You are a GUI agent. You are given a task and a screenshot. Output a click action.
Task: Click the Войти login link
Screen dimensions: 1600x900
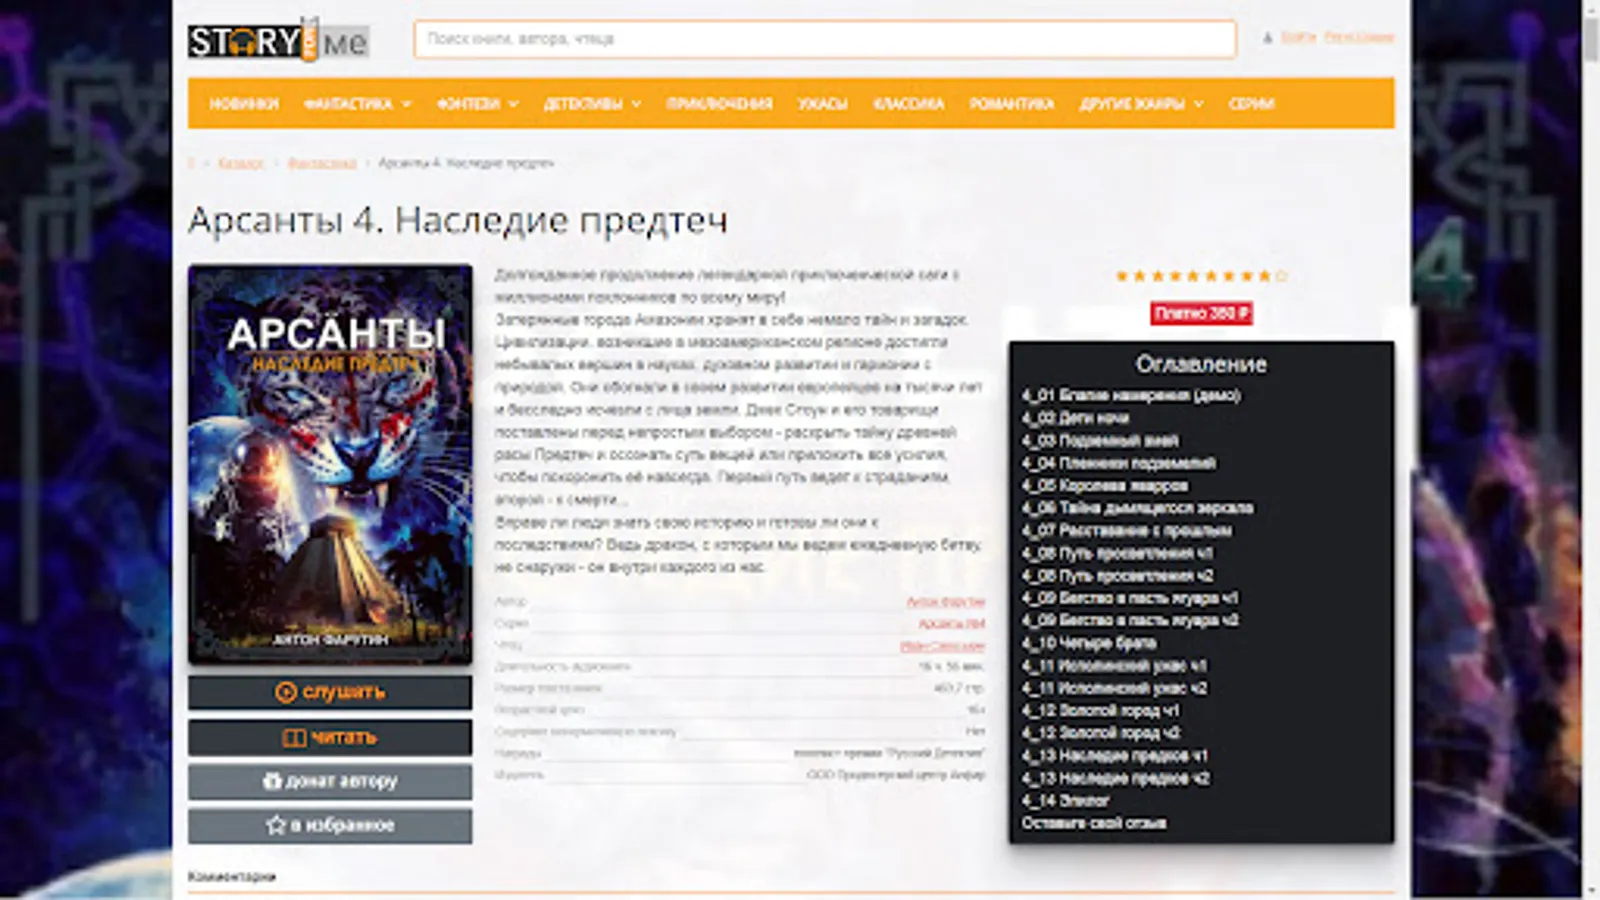coord(1298,38)
